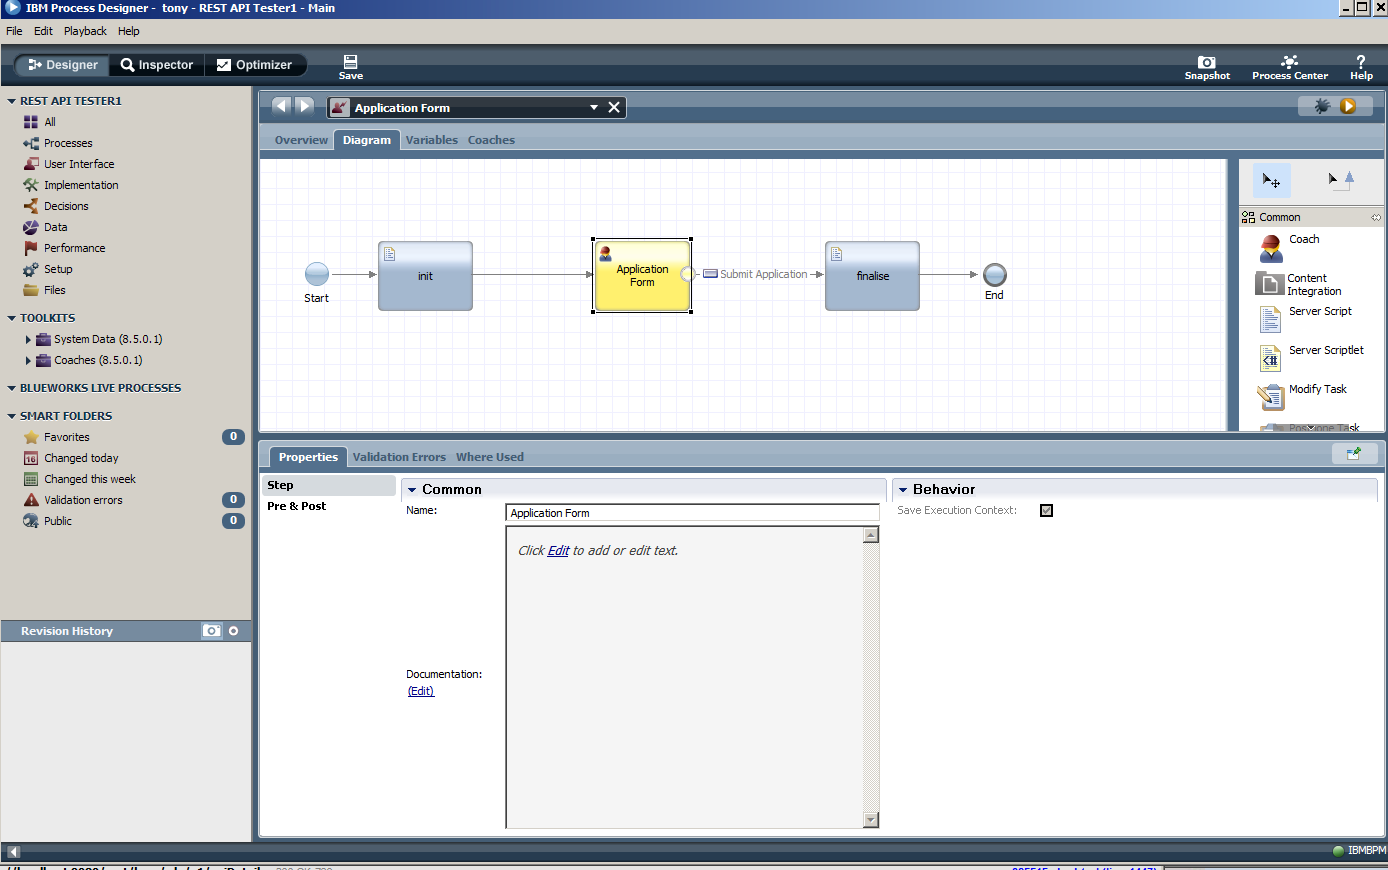Toggle Save Execution Context checkbox
The height and width of the screenshot is (870, 1388).
tap(1046, 510)
